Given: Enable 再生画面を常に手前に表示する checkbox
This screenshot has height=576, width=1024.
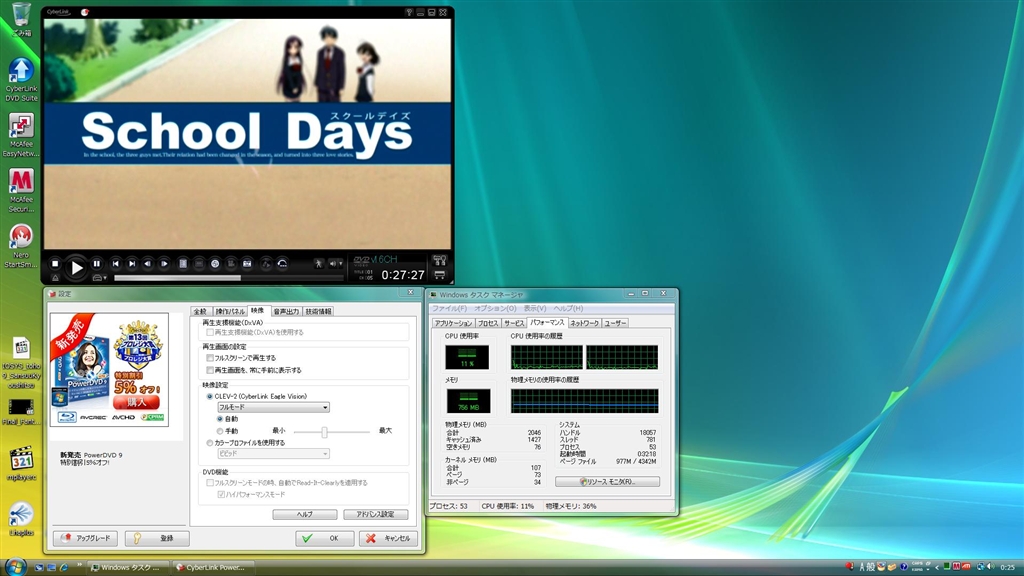Looking at the screenshot, I should click(210, 370).
